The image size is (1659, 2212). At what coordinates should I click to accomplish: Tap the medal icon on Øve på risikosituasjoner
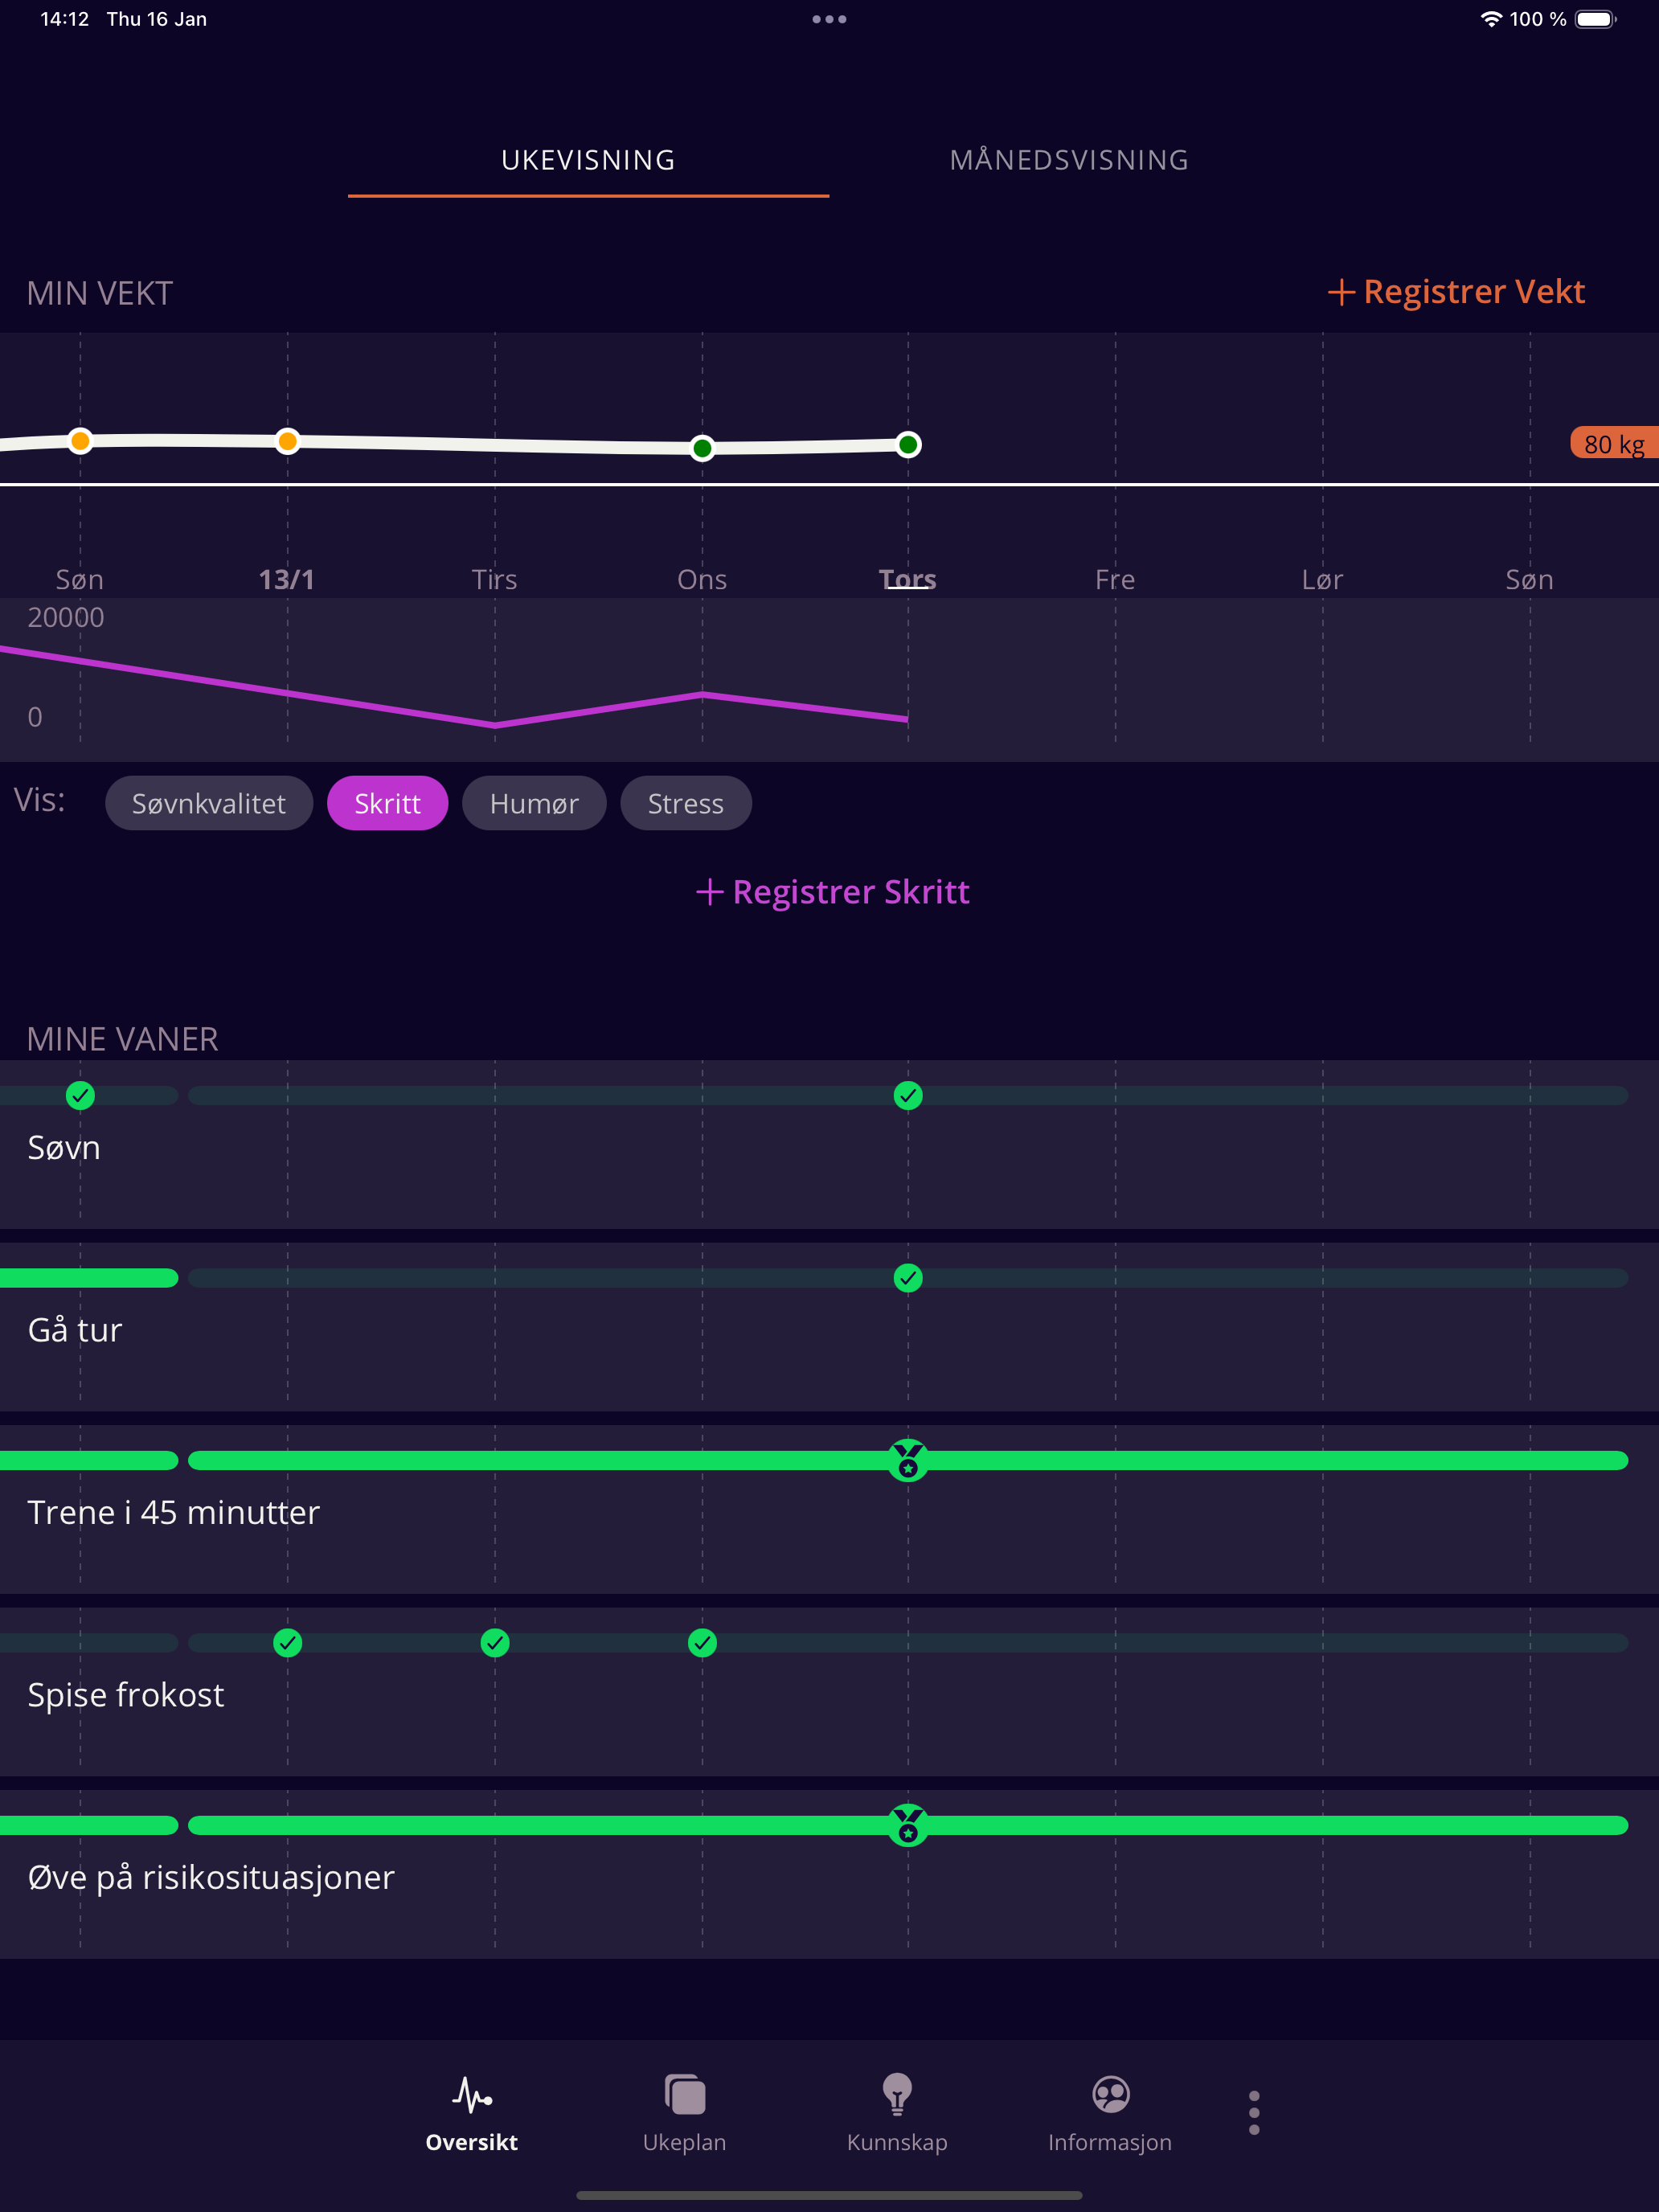(908, 1825)
